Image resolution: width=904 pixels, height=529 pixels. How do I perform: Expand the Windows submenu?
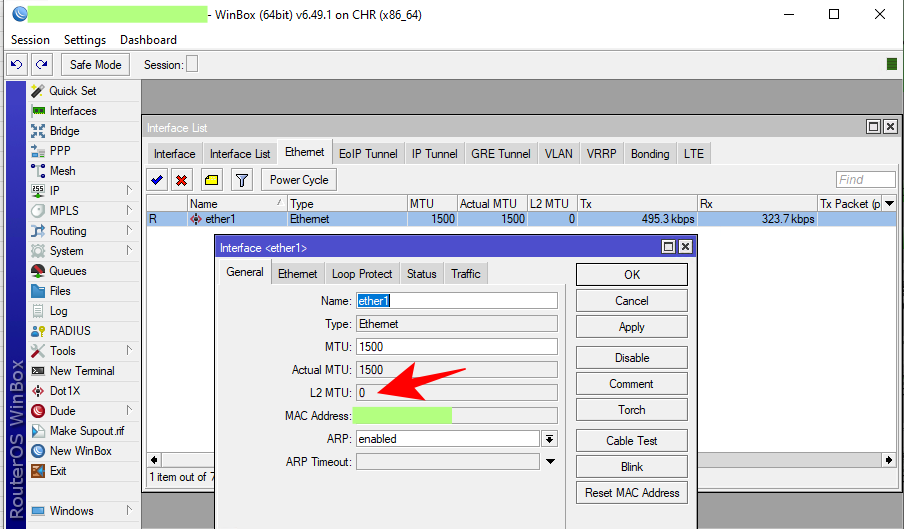(x=129, y=510)
